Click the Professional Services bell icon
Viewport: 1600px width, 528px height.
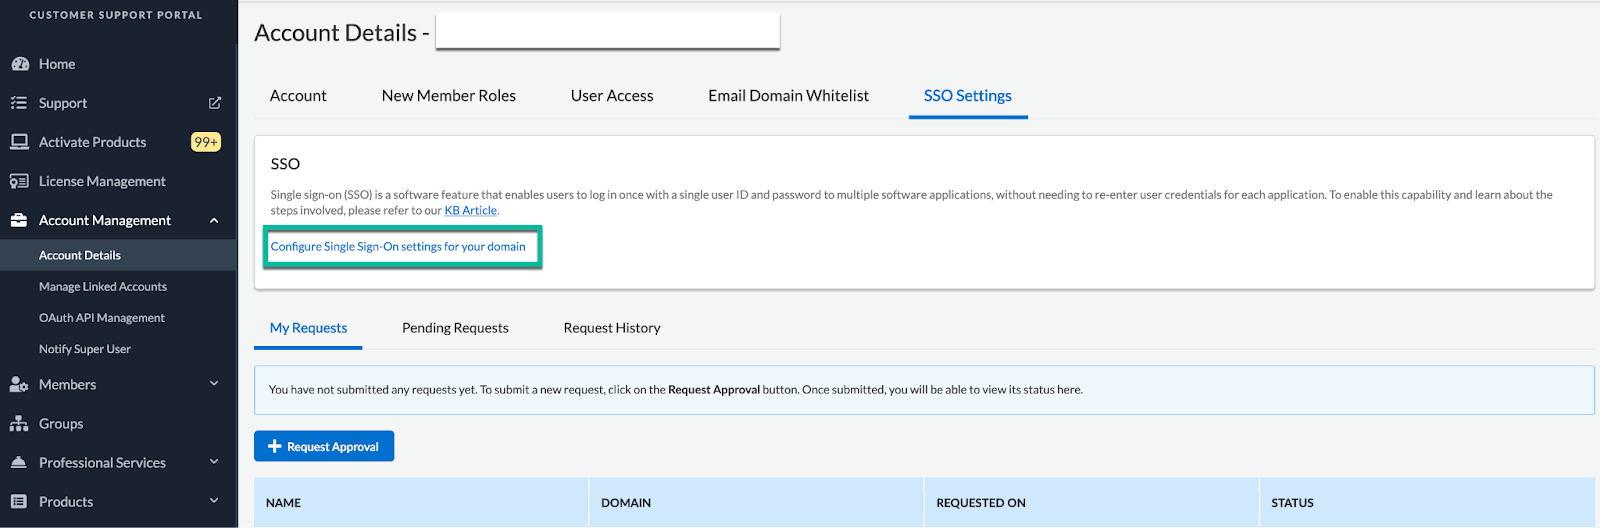click(19, 463)
